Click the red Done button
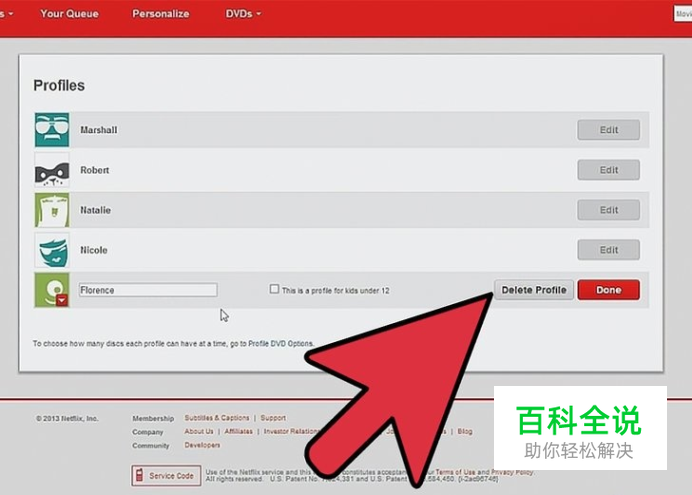Image resolution: width=692 pixels, height=495 pixels. 609,290
